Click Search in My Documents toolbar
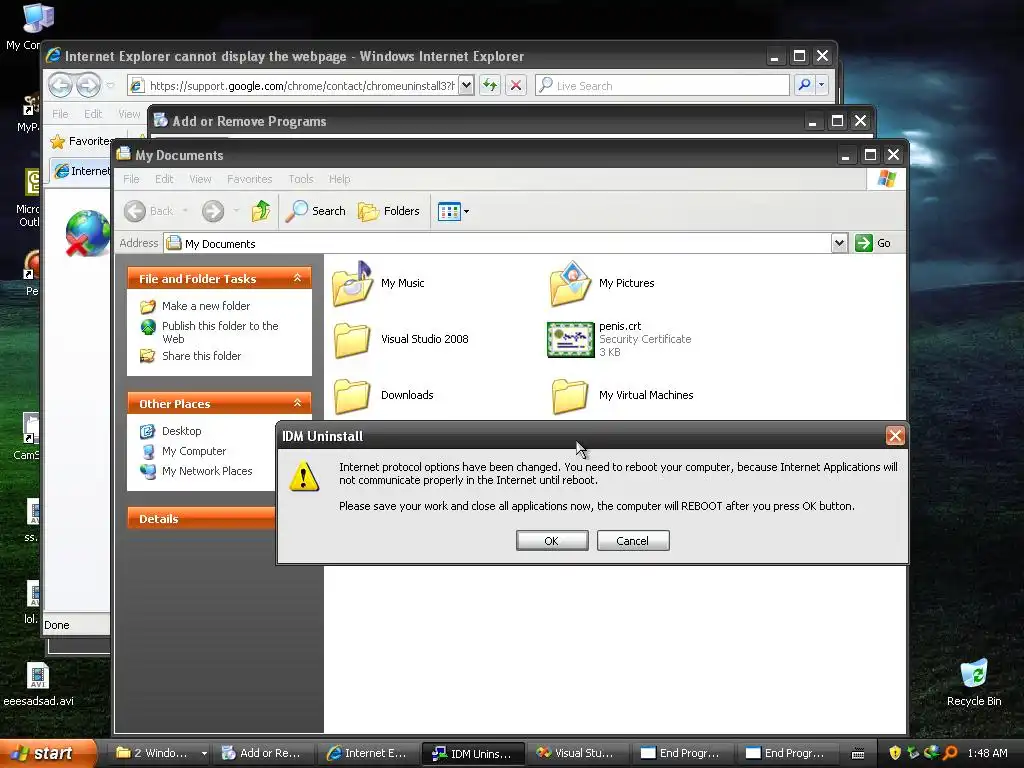 pyautogui.click(x=315, y=211)
